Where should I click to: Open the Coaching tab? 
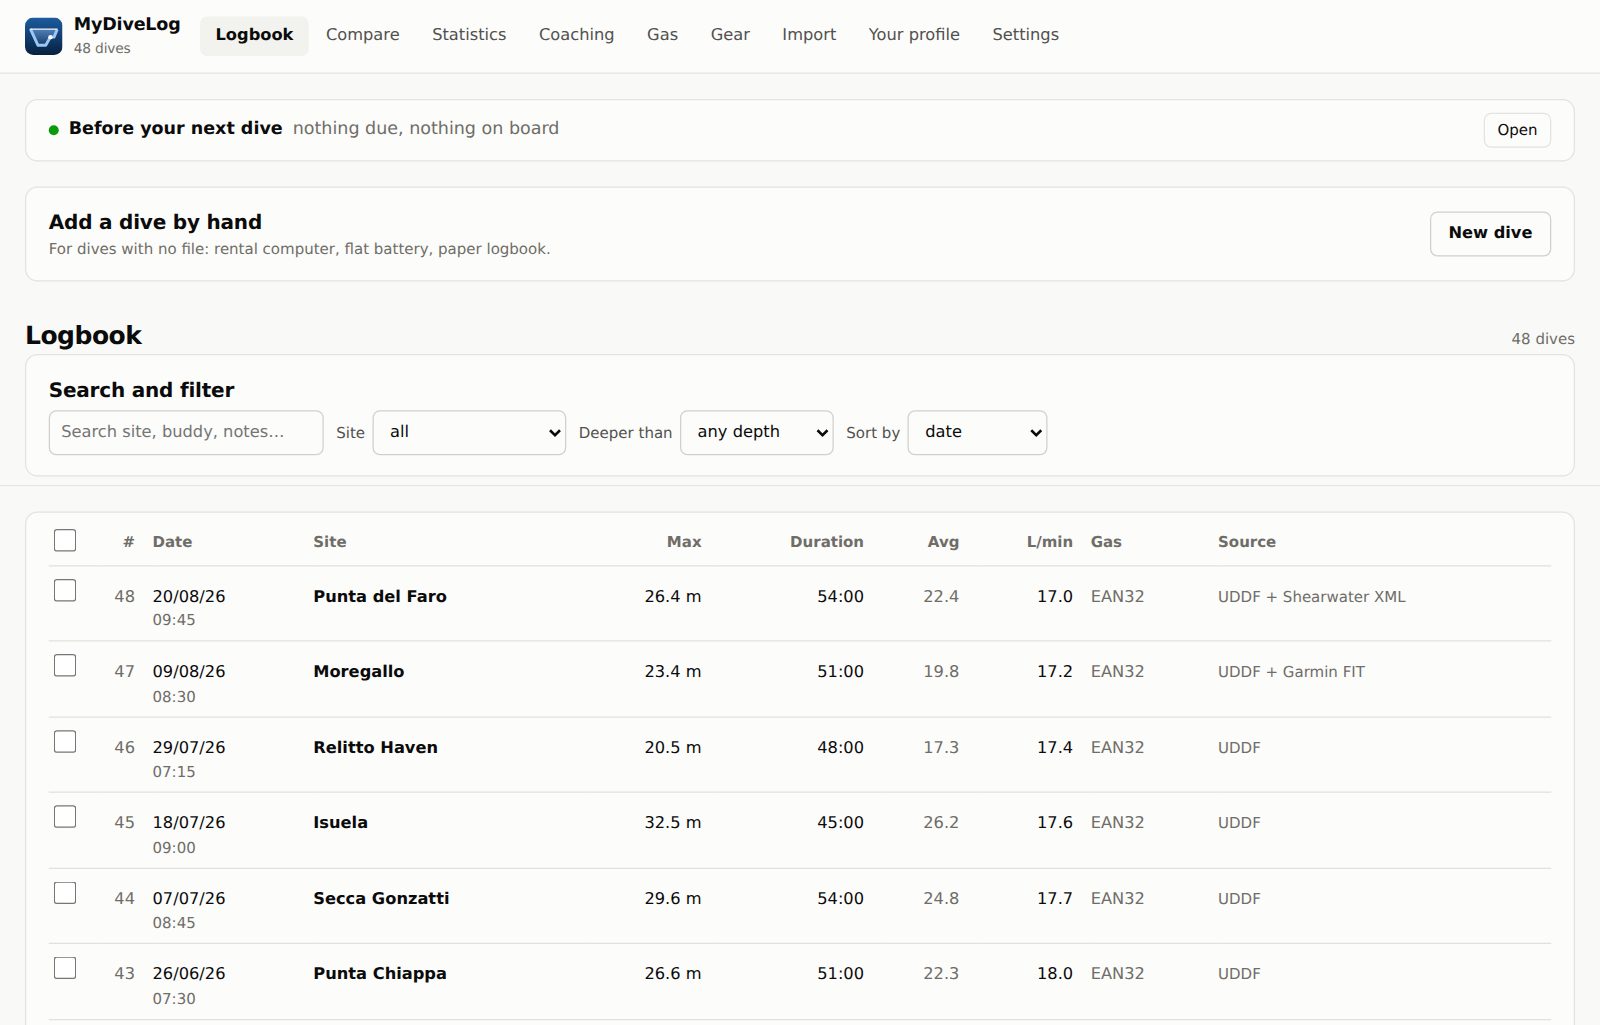pos(576,35)
